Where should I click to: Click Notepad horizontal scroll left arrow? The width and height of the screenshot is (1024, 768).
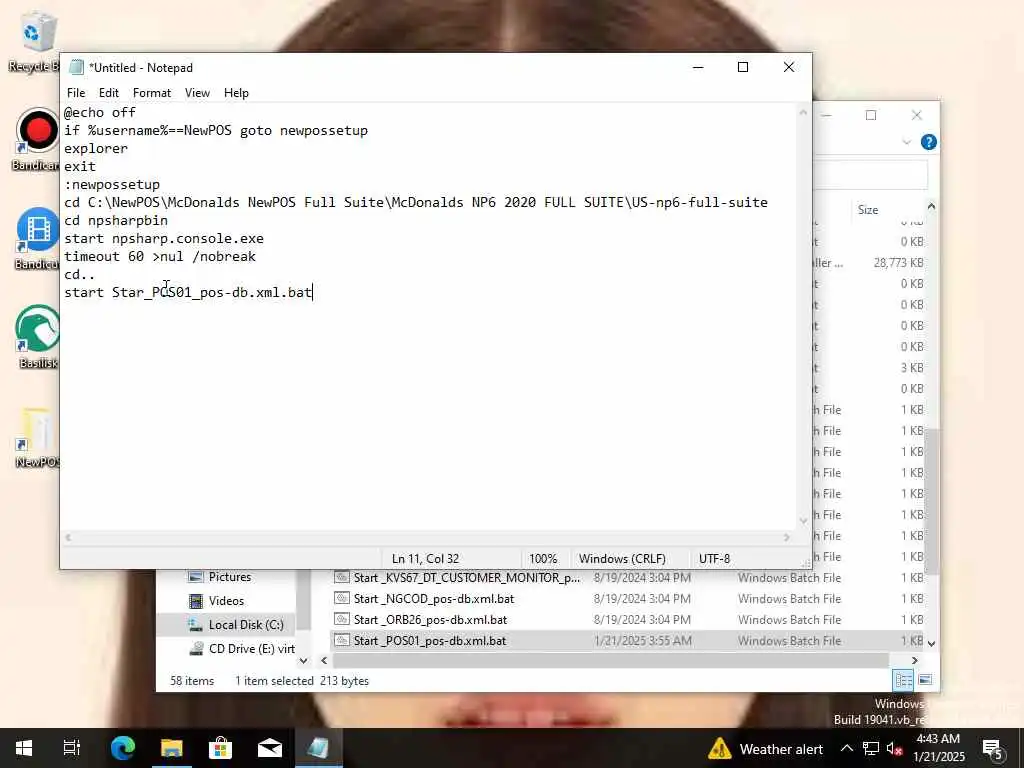click(69, 537)
